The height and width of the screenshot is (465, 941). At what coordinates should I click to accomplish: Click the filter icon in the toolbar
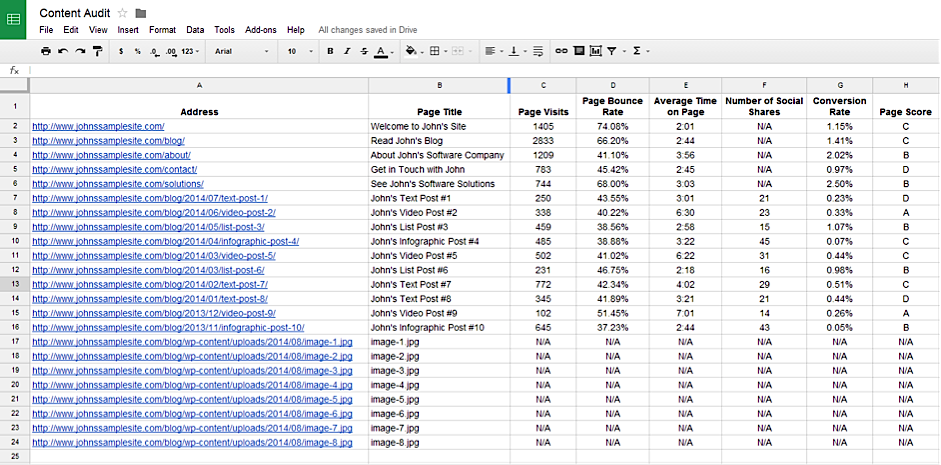click(x=613, y=50)
